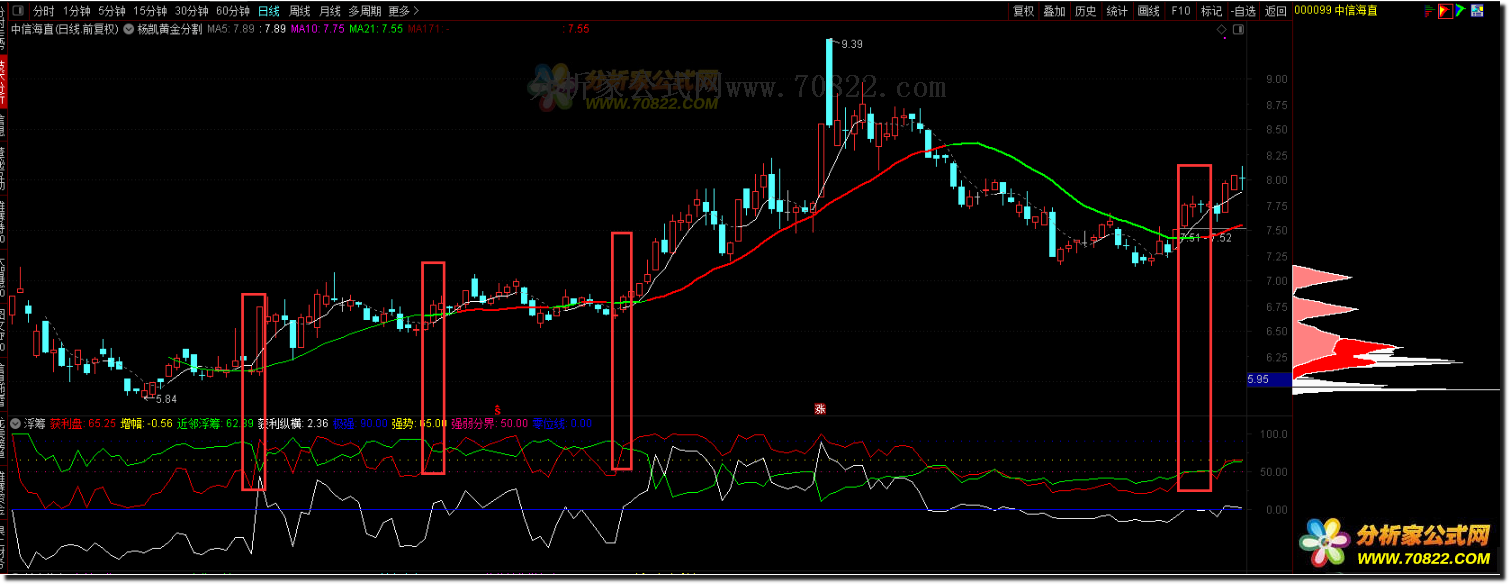Select the 60分钟 period
Screen dimensions: 1510x584
coord(234,11)
